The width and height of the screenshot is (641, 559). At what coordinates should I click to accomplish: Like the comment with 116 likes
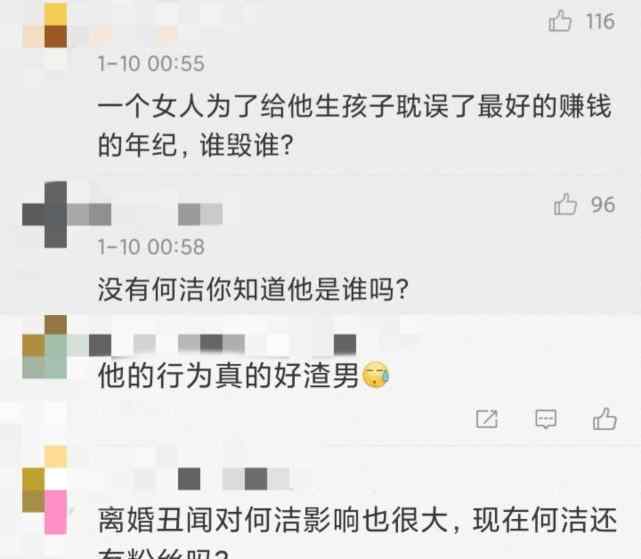tap(560, 21)
